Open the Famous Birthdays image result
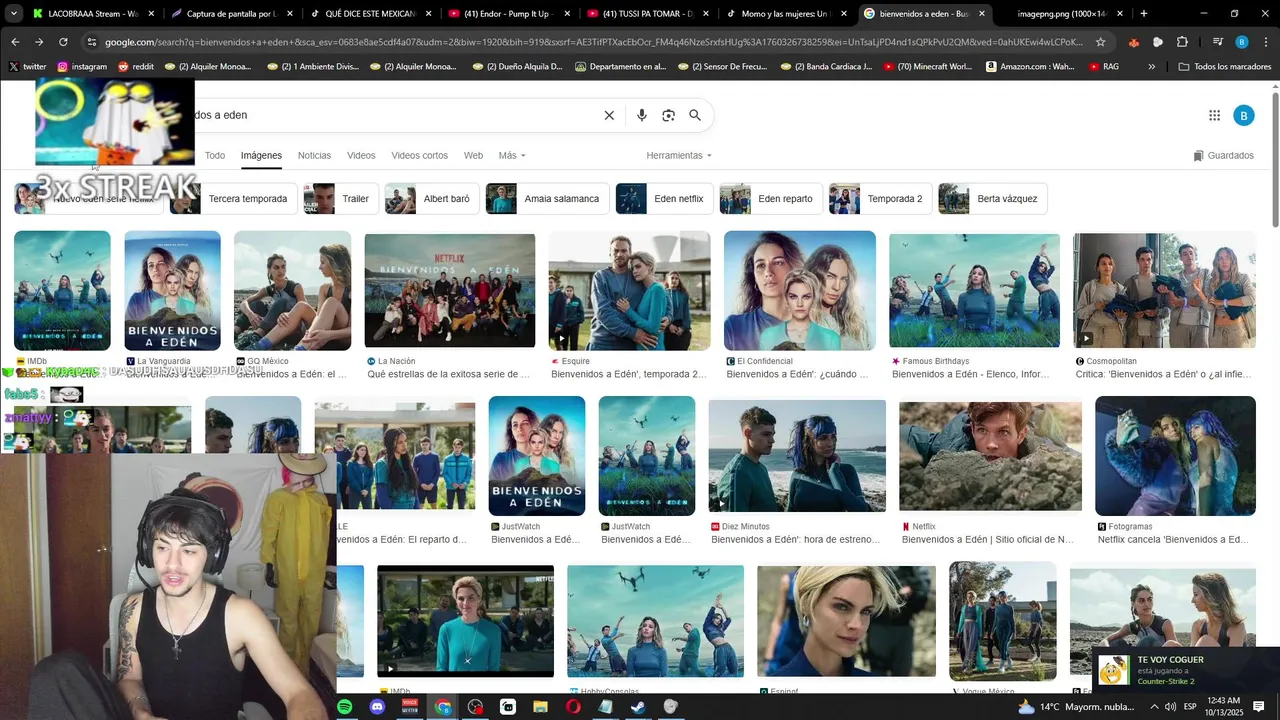This screenshot has height=720, width=1280. pyautogui.click(x=974, y=291)
